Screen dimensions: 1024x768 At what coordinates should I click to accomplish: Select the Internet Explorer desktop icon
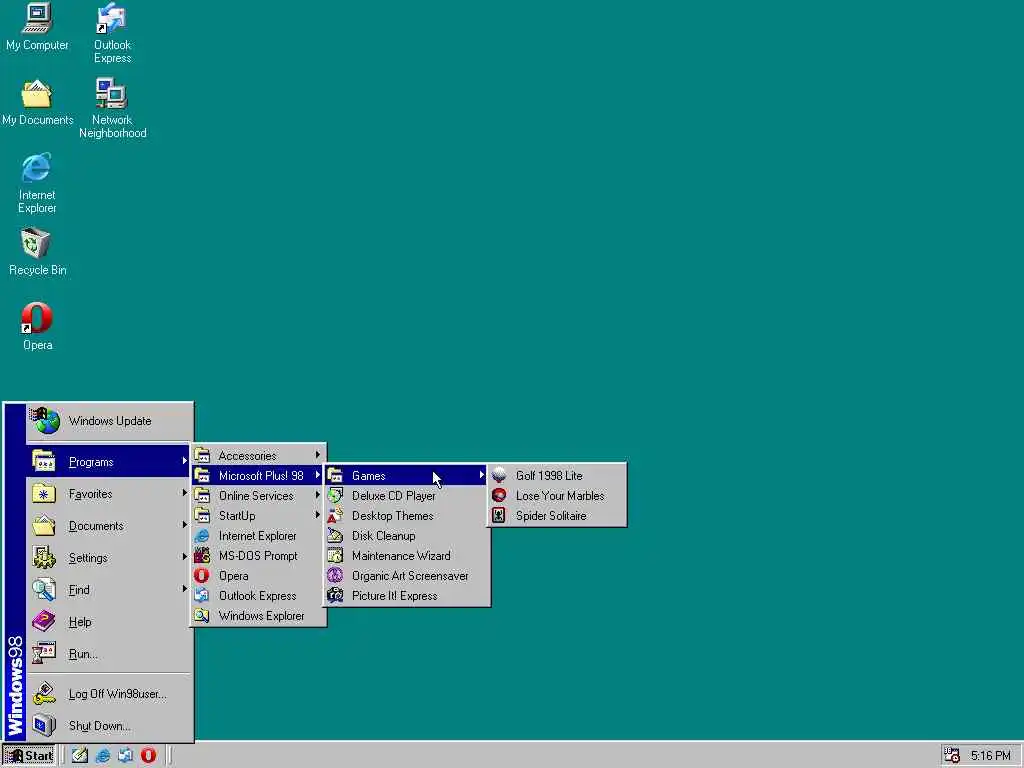tap(37, 183)
